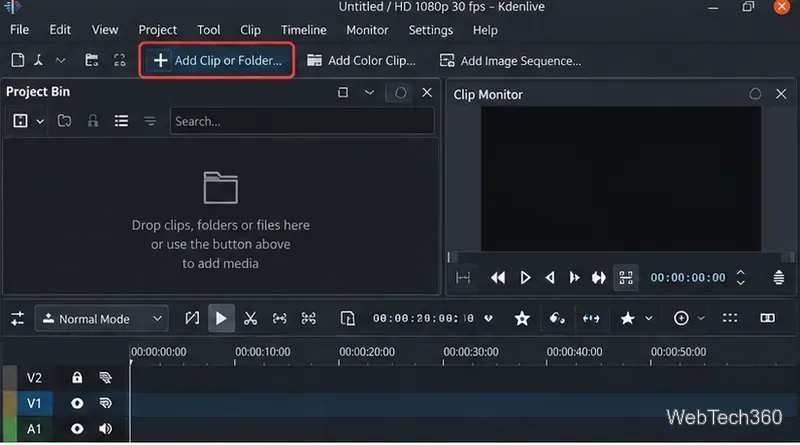Click the Clip Monitor circular icon
The image size is (800, 445).
(755, 94)
